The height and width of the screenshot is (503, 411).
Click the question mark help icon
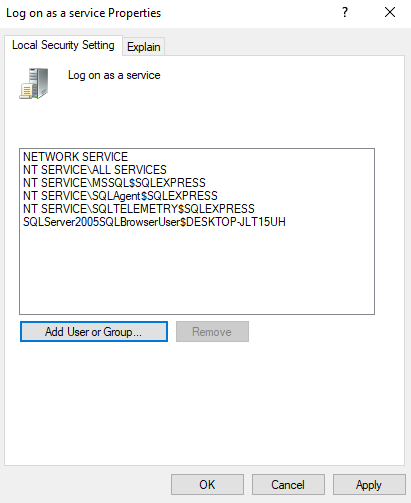(345, 13)
